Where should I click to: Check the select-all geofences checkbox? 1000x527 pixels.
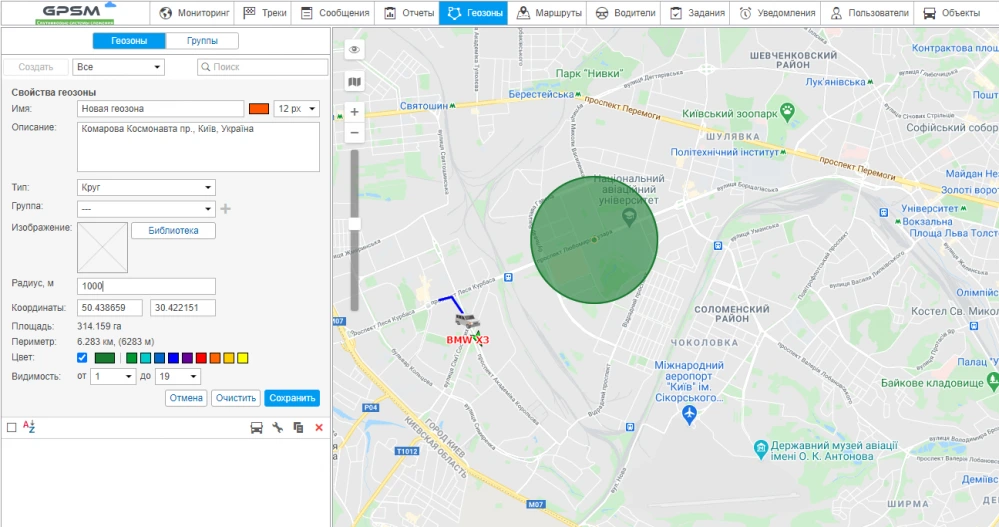coord(12,428)
